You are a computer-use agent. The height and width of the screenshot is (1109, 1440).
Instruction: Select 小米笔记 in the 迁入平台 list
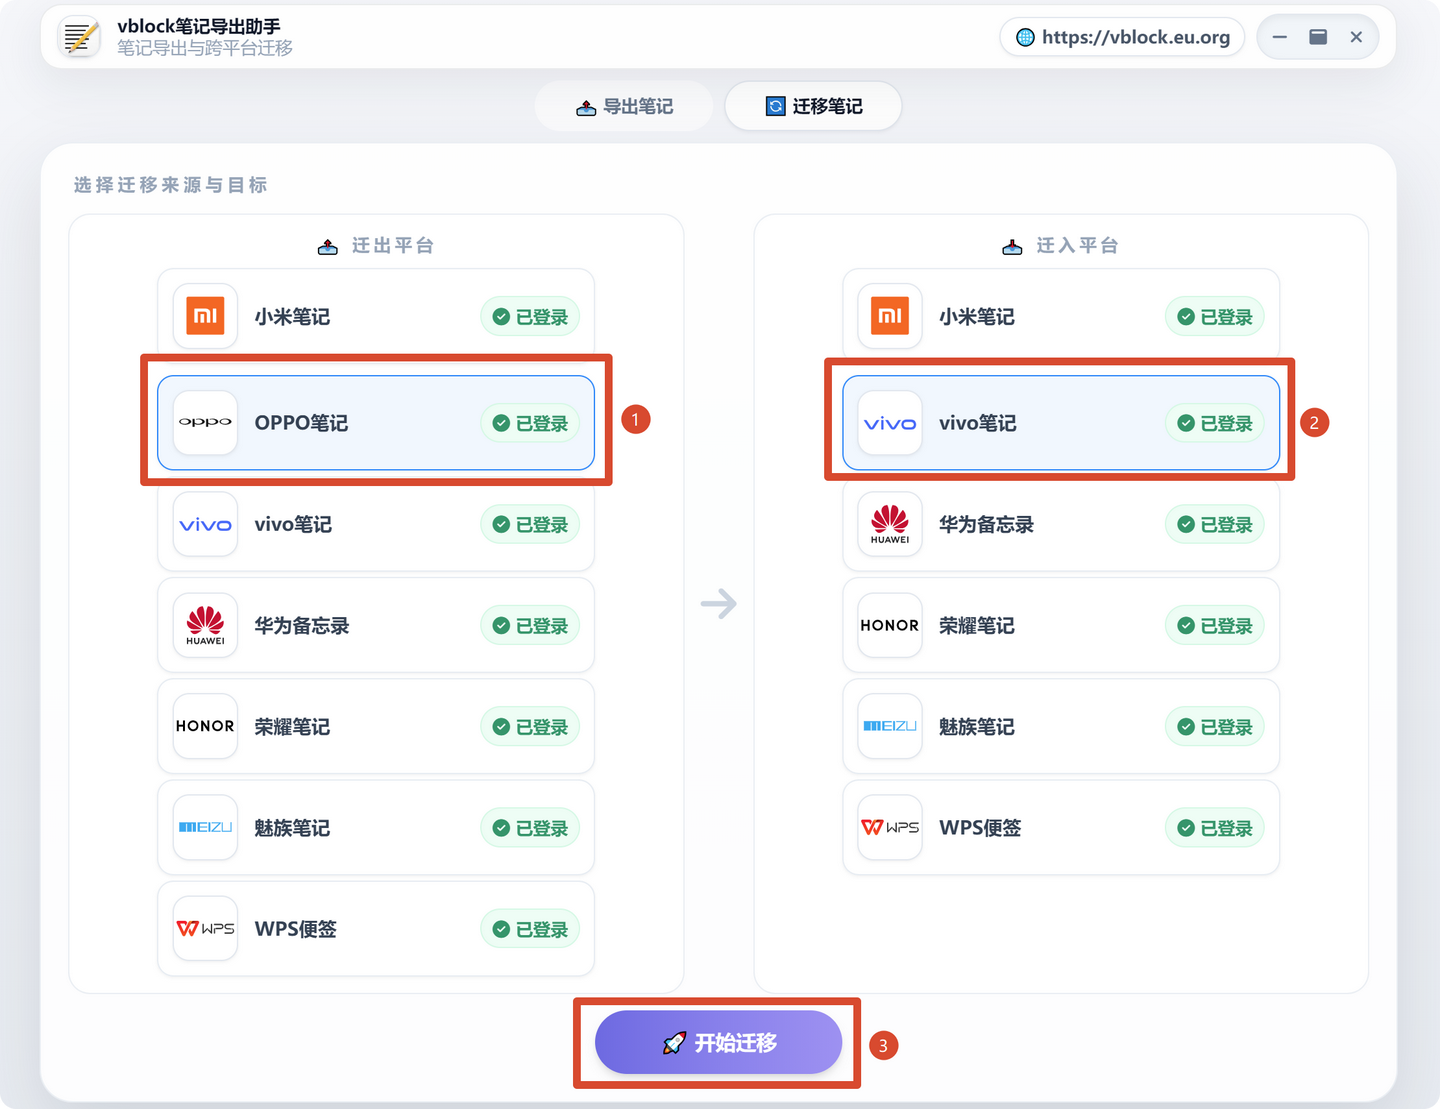click(1061, 316)
